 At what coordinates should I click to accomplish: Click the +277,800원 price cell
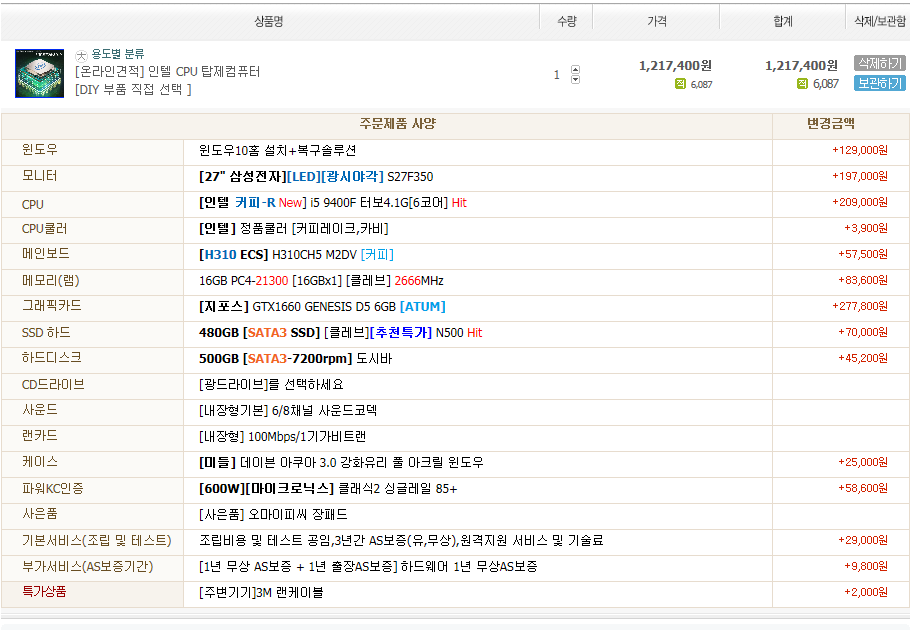[860, 306]
